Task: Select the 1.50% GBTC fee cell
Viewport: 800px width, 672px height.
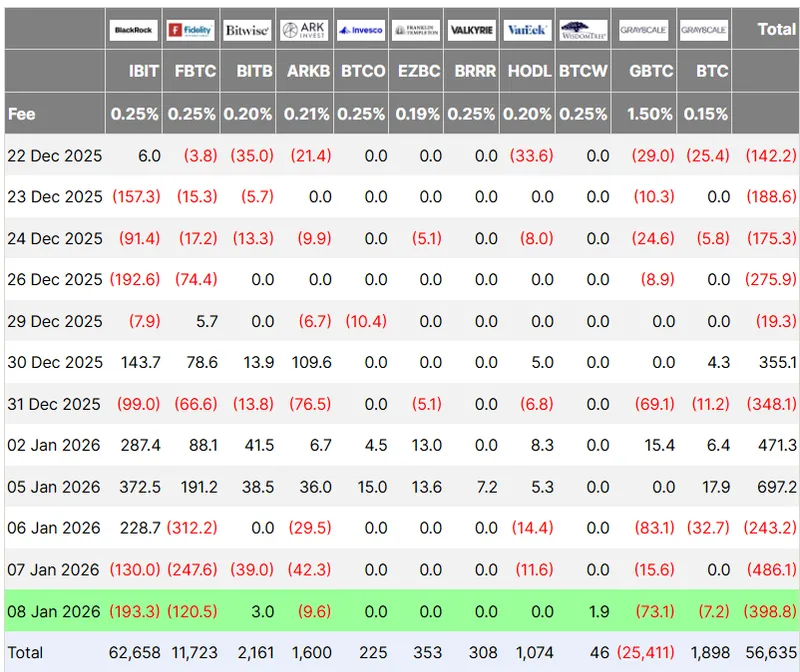Action: (x=650, y=114)
